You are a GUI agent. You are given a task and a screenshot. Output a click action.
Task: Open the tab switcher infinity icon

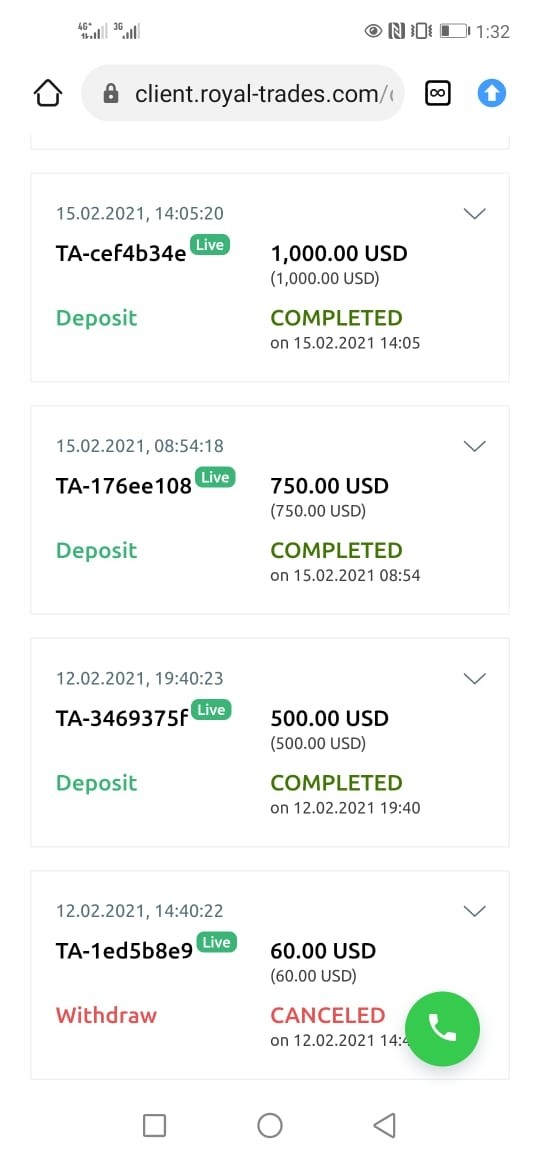coord(438,93)
